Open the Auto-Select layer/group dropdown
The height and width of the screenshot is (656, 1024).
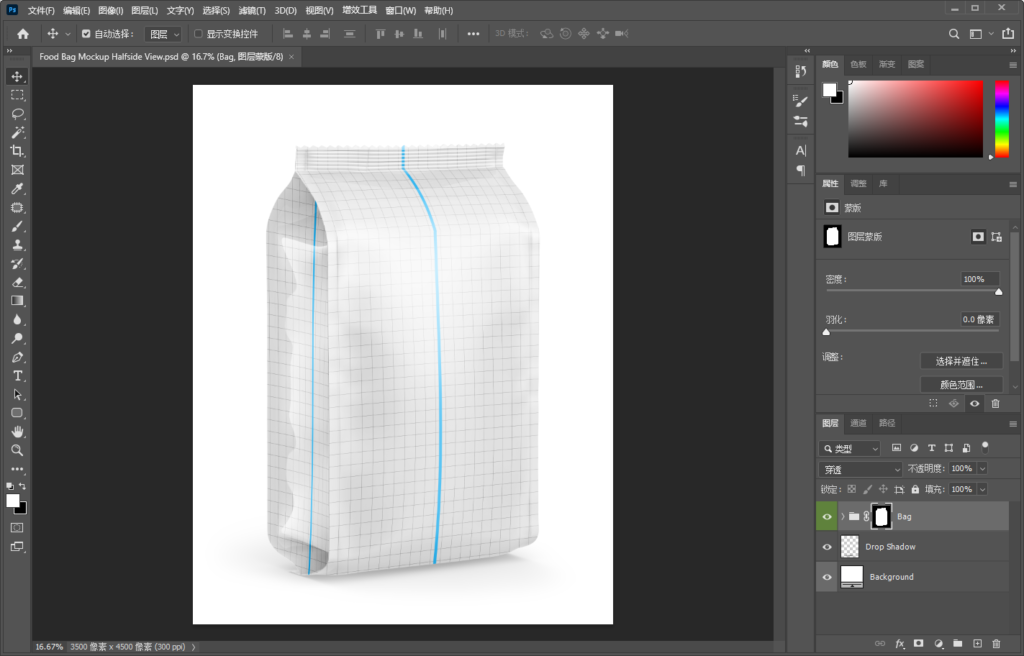tap(163, 34)
